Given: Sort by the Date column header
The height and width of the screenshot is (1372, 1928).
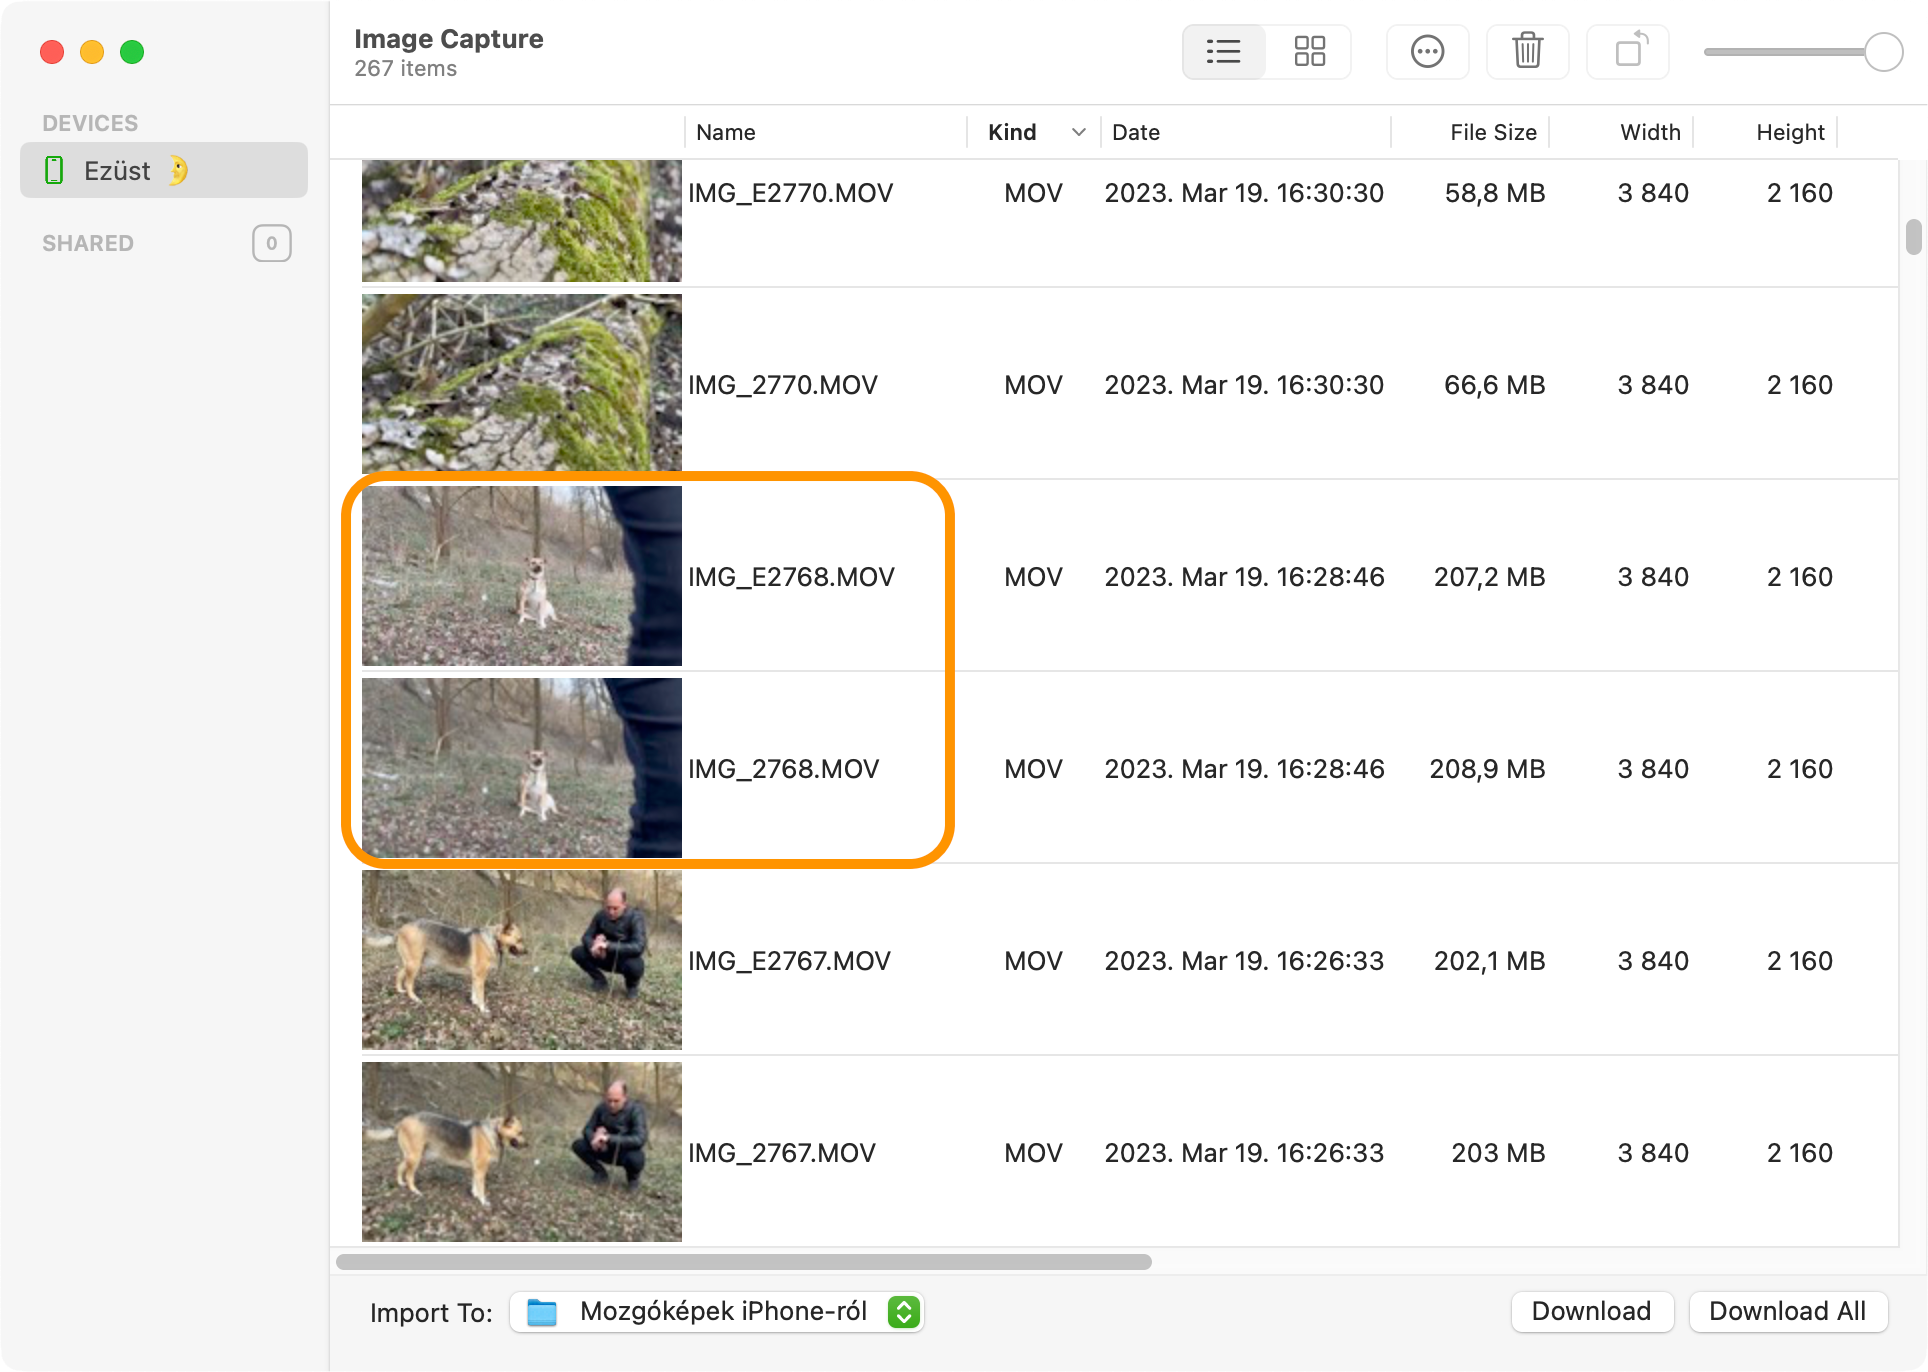Looking at the screenshot, I should point(1245,132).
